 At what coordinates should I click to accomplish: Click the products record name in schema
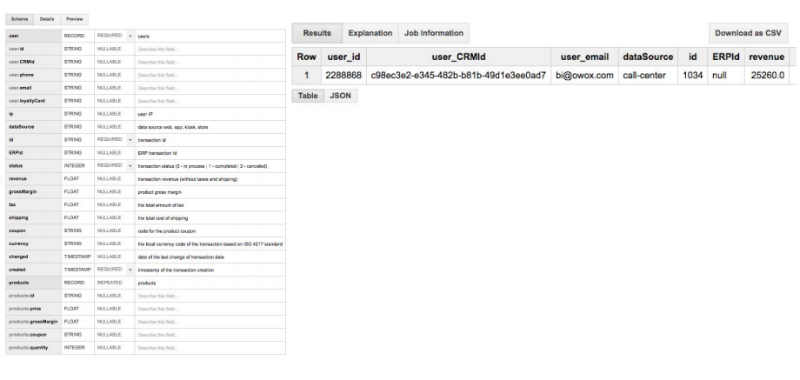tap(18, 283)
